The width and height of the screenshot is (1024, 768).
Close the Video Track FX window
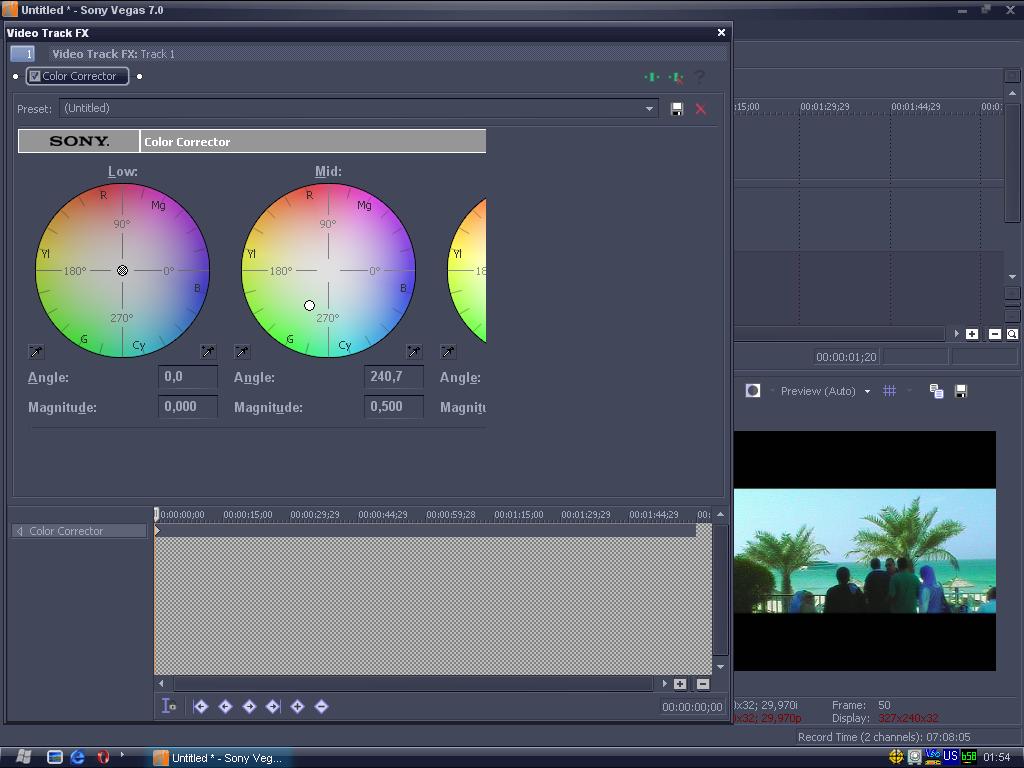pyautogui.click(x=721, y=33)
